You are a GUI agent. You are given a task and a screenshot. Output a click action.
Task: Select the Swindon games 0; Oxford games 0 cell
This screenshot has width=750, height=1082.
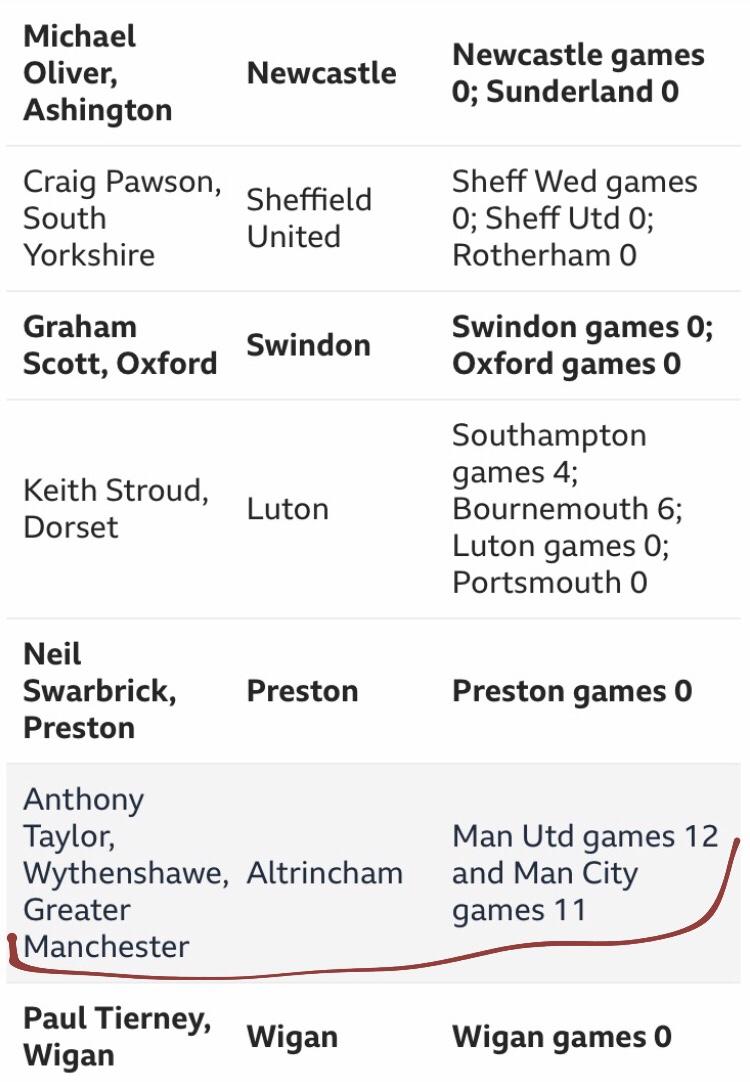coord(582,345)
